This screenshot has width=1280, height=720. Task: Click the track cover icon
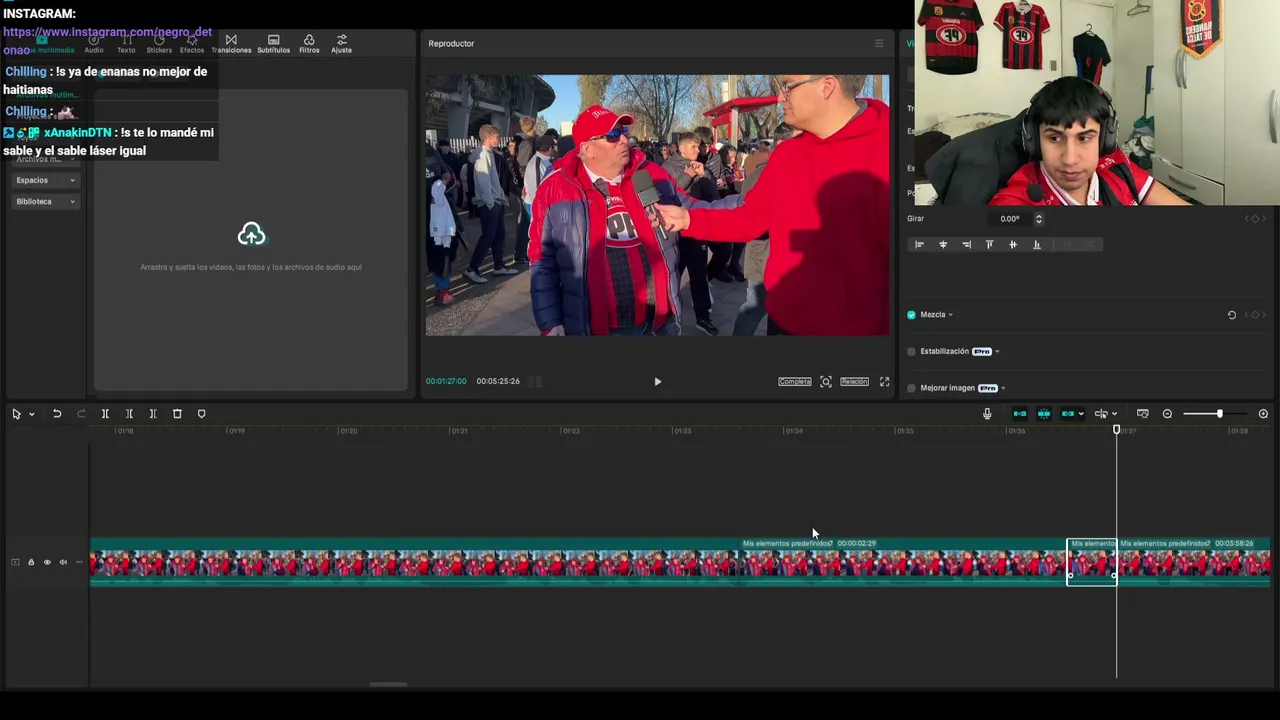tap(15, 562)
